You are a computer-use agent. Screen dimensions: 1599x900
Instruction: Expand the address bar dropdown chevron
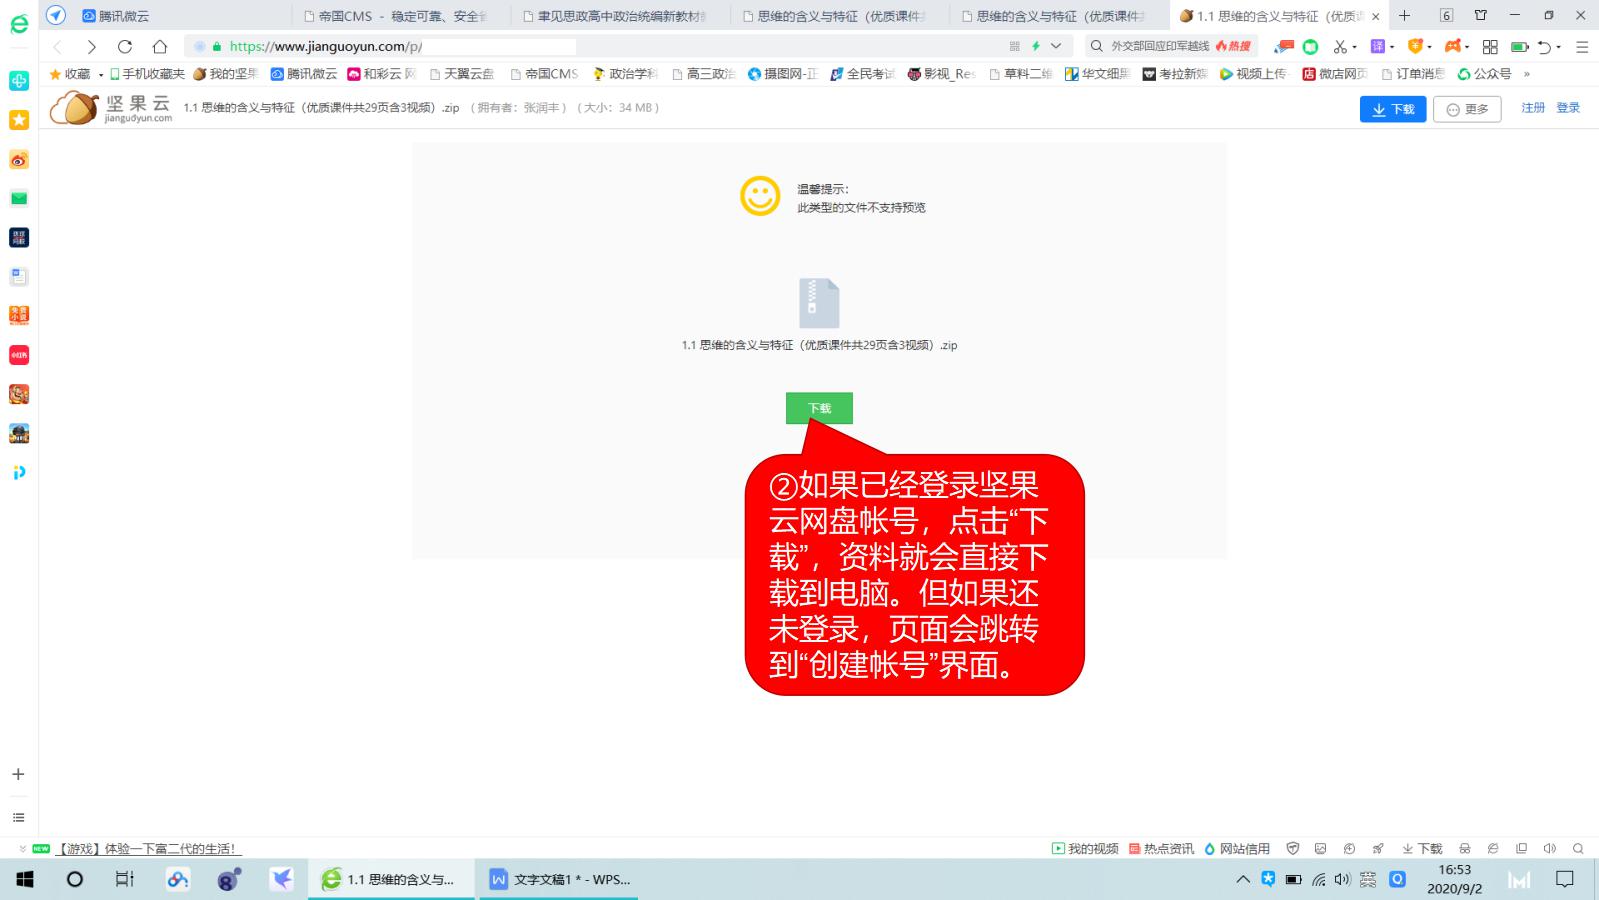[1056, 46]
